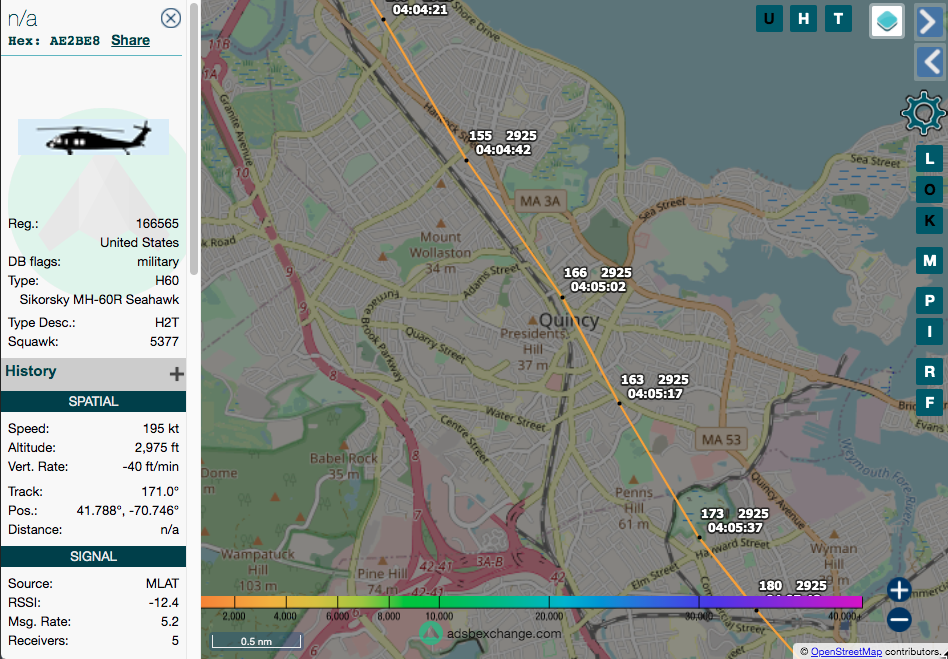Click the track point labeled 04:05:02

562,297
